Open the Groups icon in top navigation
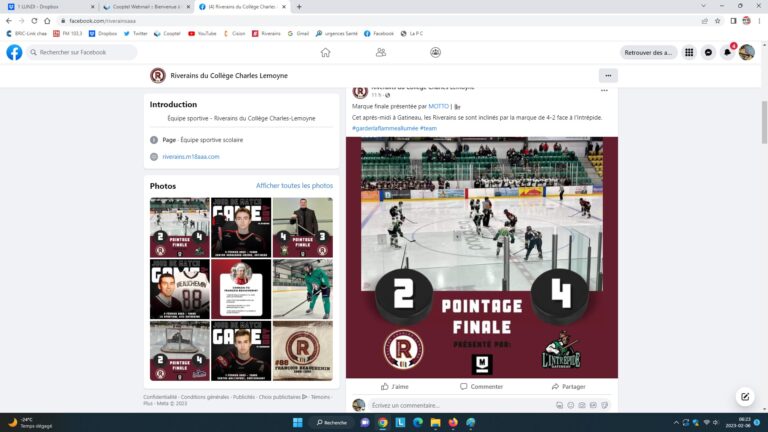The image size is (768, 432). pyautogui.click(x=435, y=52)
